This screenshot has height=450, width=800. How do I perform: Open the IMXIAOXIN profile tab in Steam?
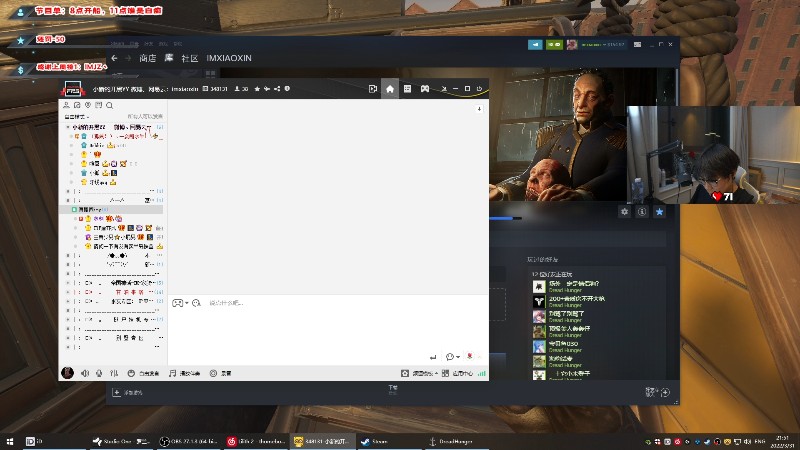(229, 58)
